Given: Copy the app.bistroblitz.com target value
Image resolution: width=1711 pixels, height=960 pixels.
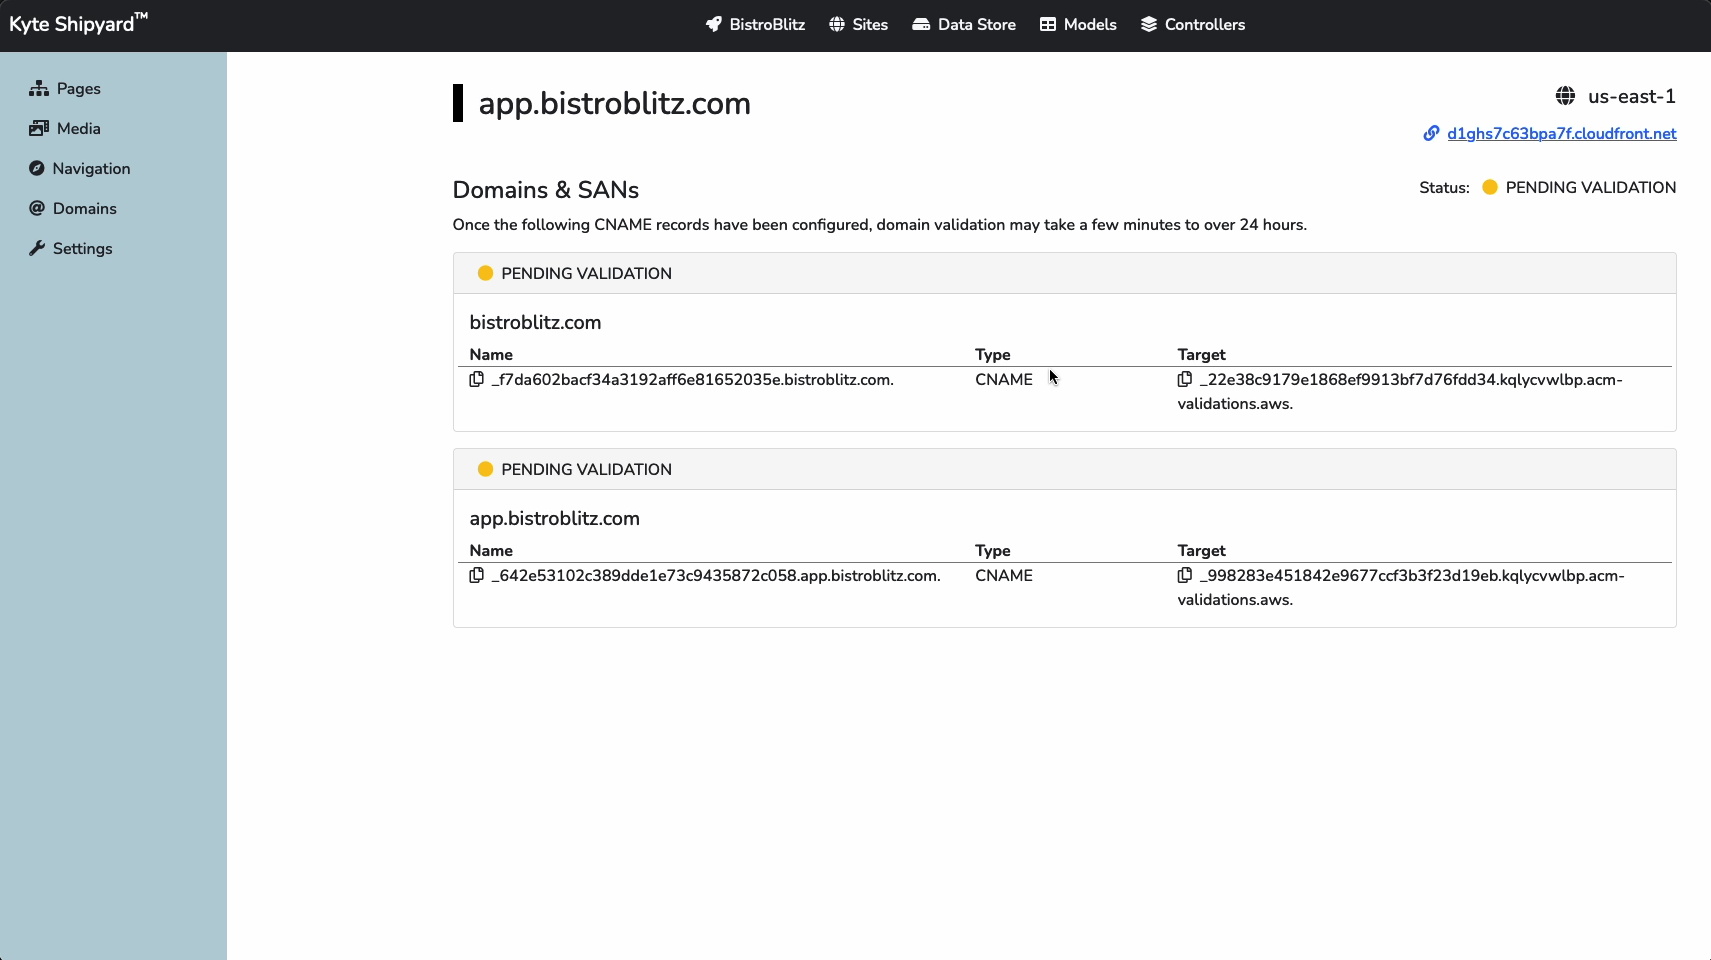Looking at the screenshot, I should (1186, 575).
